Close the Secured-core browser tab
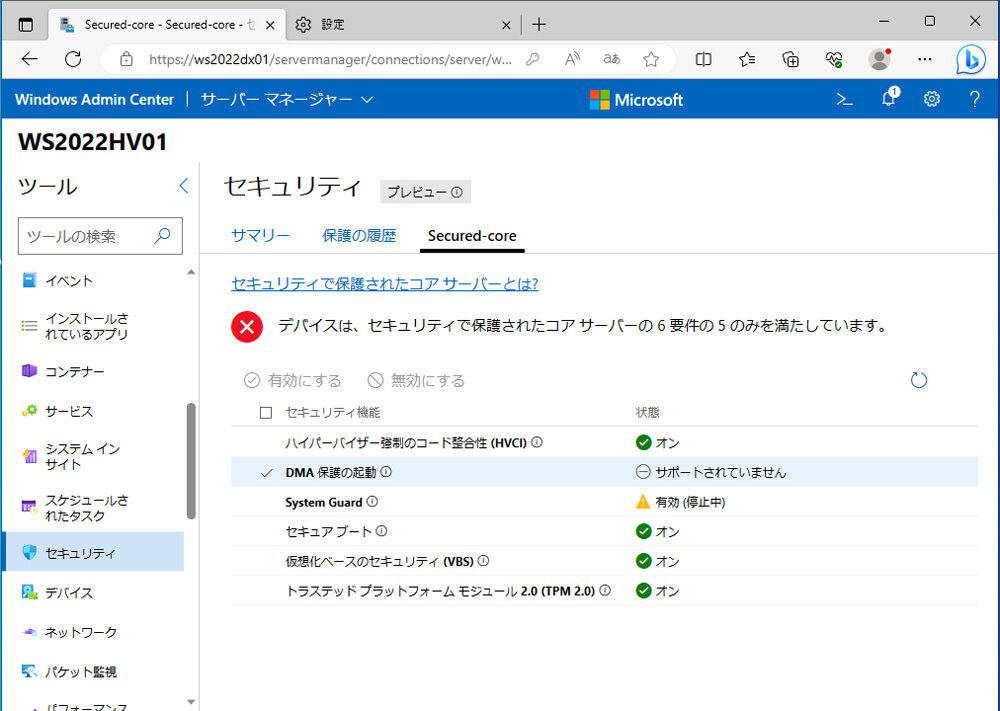Image resolution: width=1000 pixels, height=711 pixels. point(270,25)
